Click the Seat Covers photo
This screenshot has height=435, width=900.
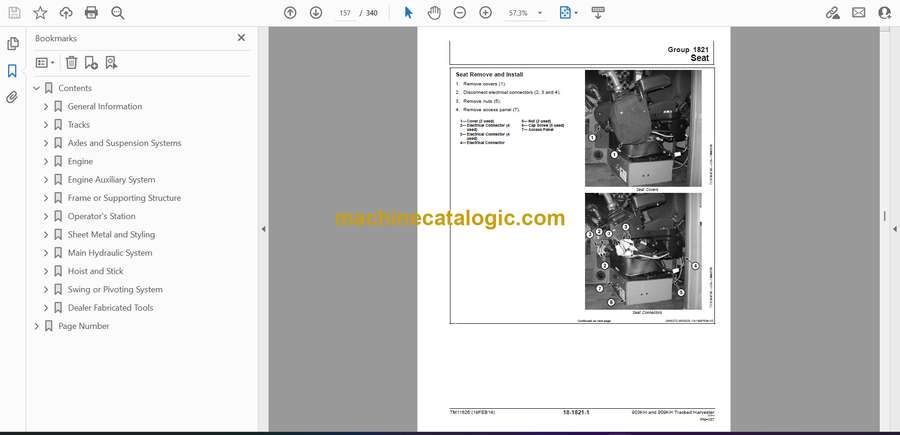pyautogui.click(x=643, y=129)
